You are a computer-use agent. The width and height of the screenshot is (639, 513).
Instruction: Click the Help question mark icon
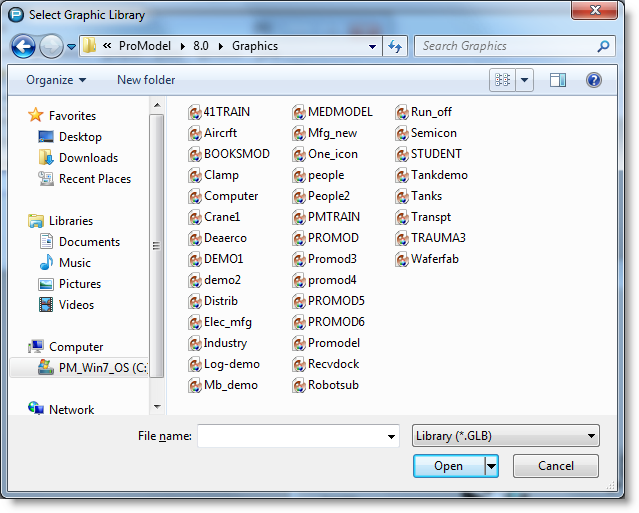(593, 80)
